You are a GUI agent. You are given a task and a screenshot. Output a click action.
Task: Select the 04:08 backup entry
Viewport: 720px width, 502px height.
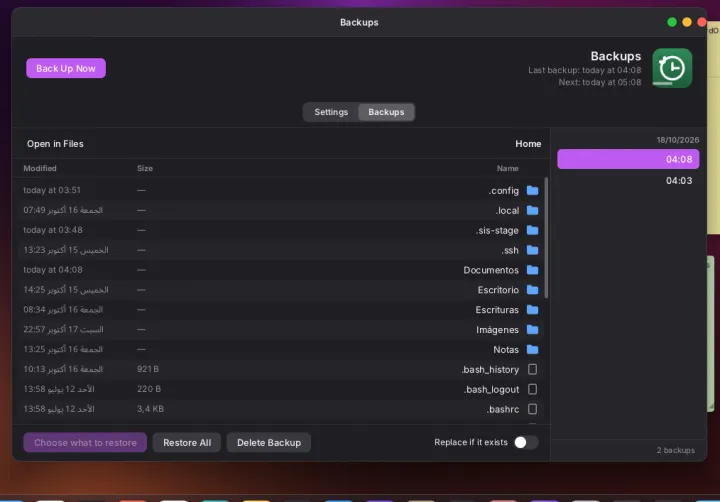(628, 159)
